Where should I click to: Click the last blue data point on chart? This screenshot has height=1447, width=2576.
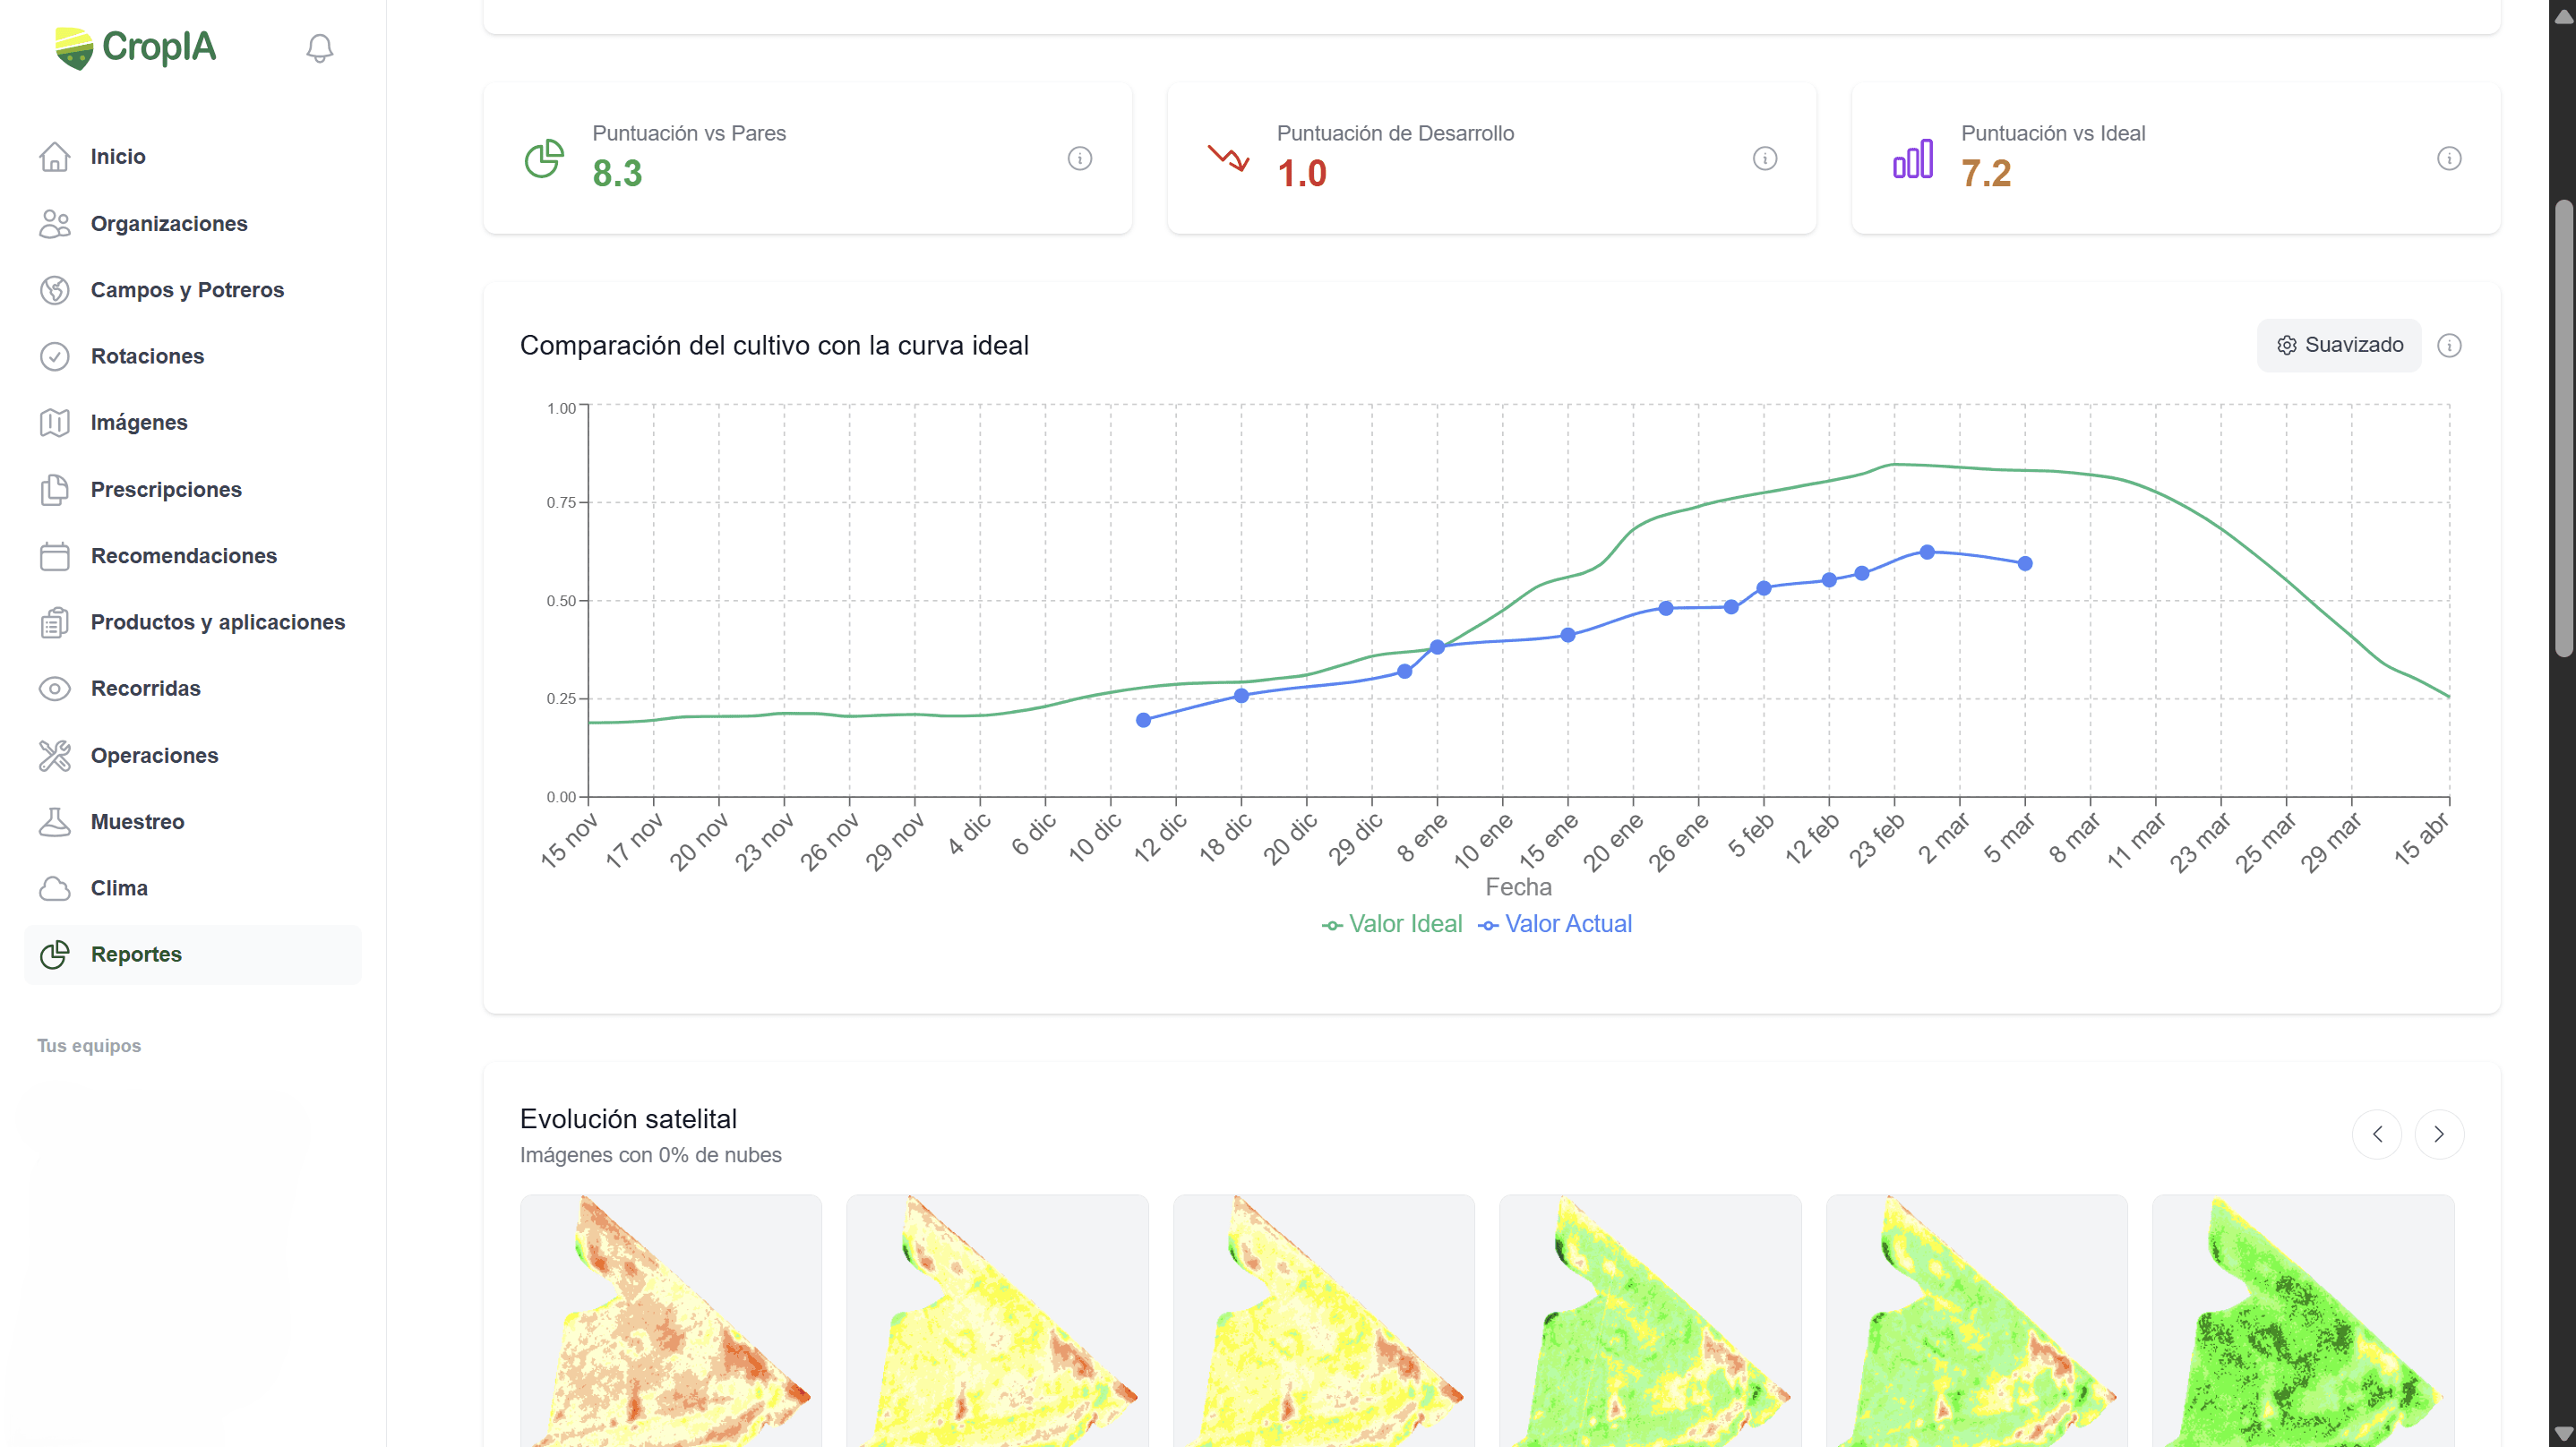pyautogui.click(x=2024, y=563)
